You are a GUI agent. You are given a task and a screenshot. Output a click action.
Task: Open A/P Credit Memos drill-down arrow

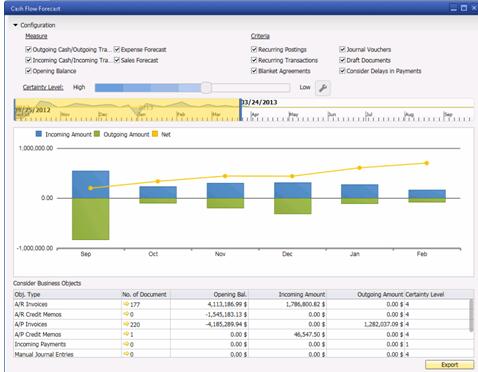point(126,334)
